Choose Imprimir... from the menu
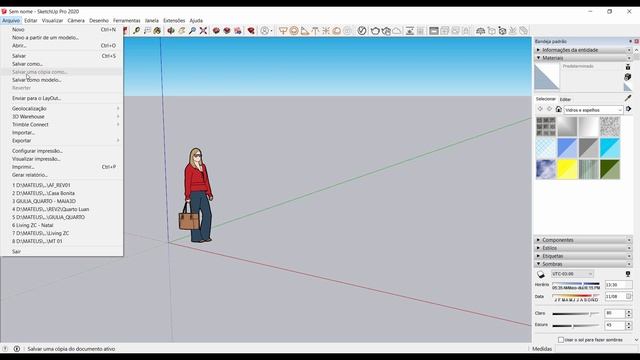 point(62,167)
